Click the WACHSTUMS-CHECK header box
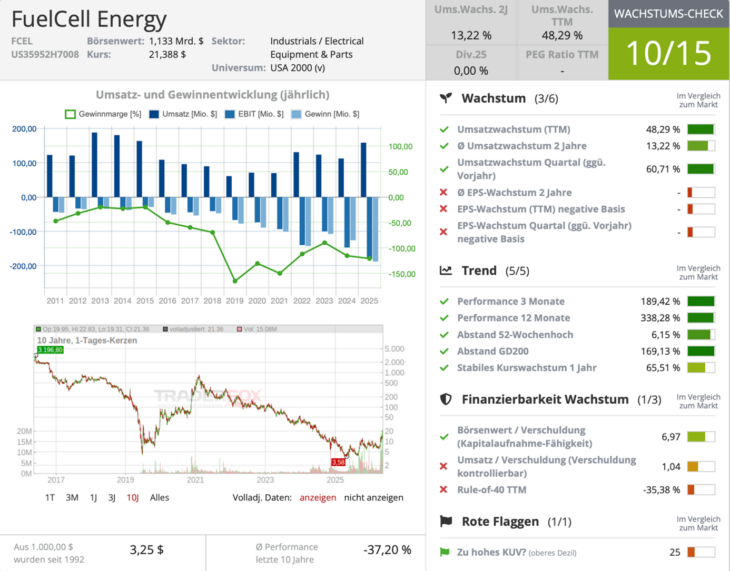The image size is (730, 571). (668, 14)
